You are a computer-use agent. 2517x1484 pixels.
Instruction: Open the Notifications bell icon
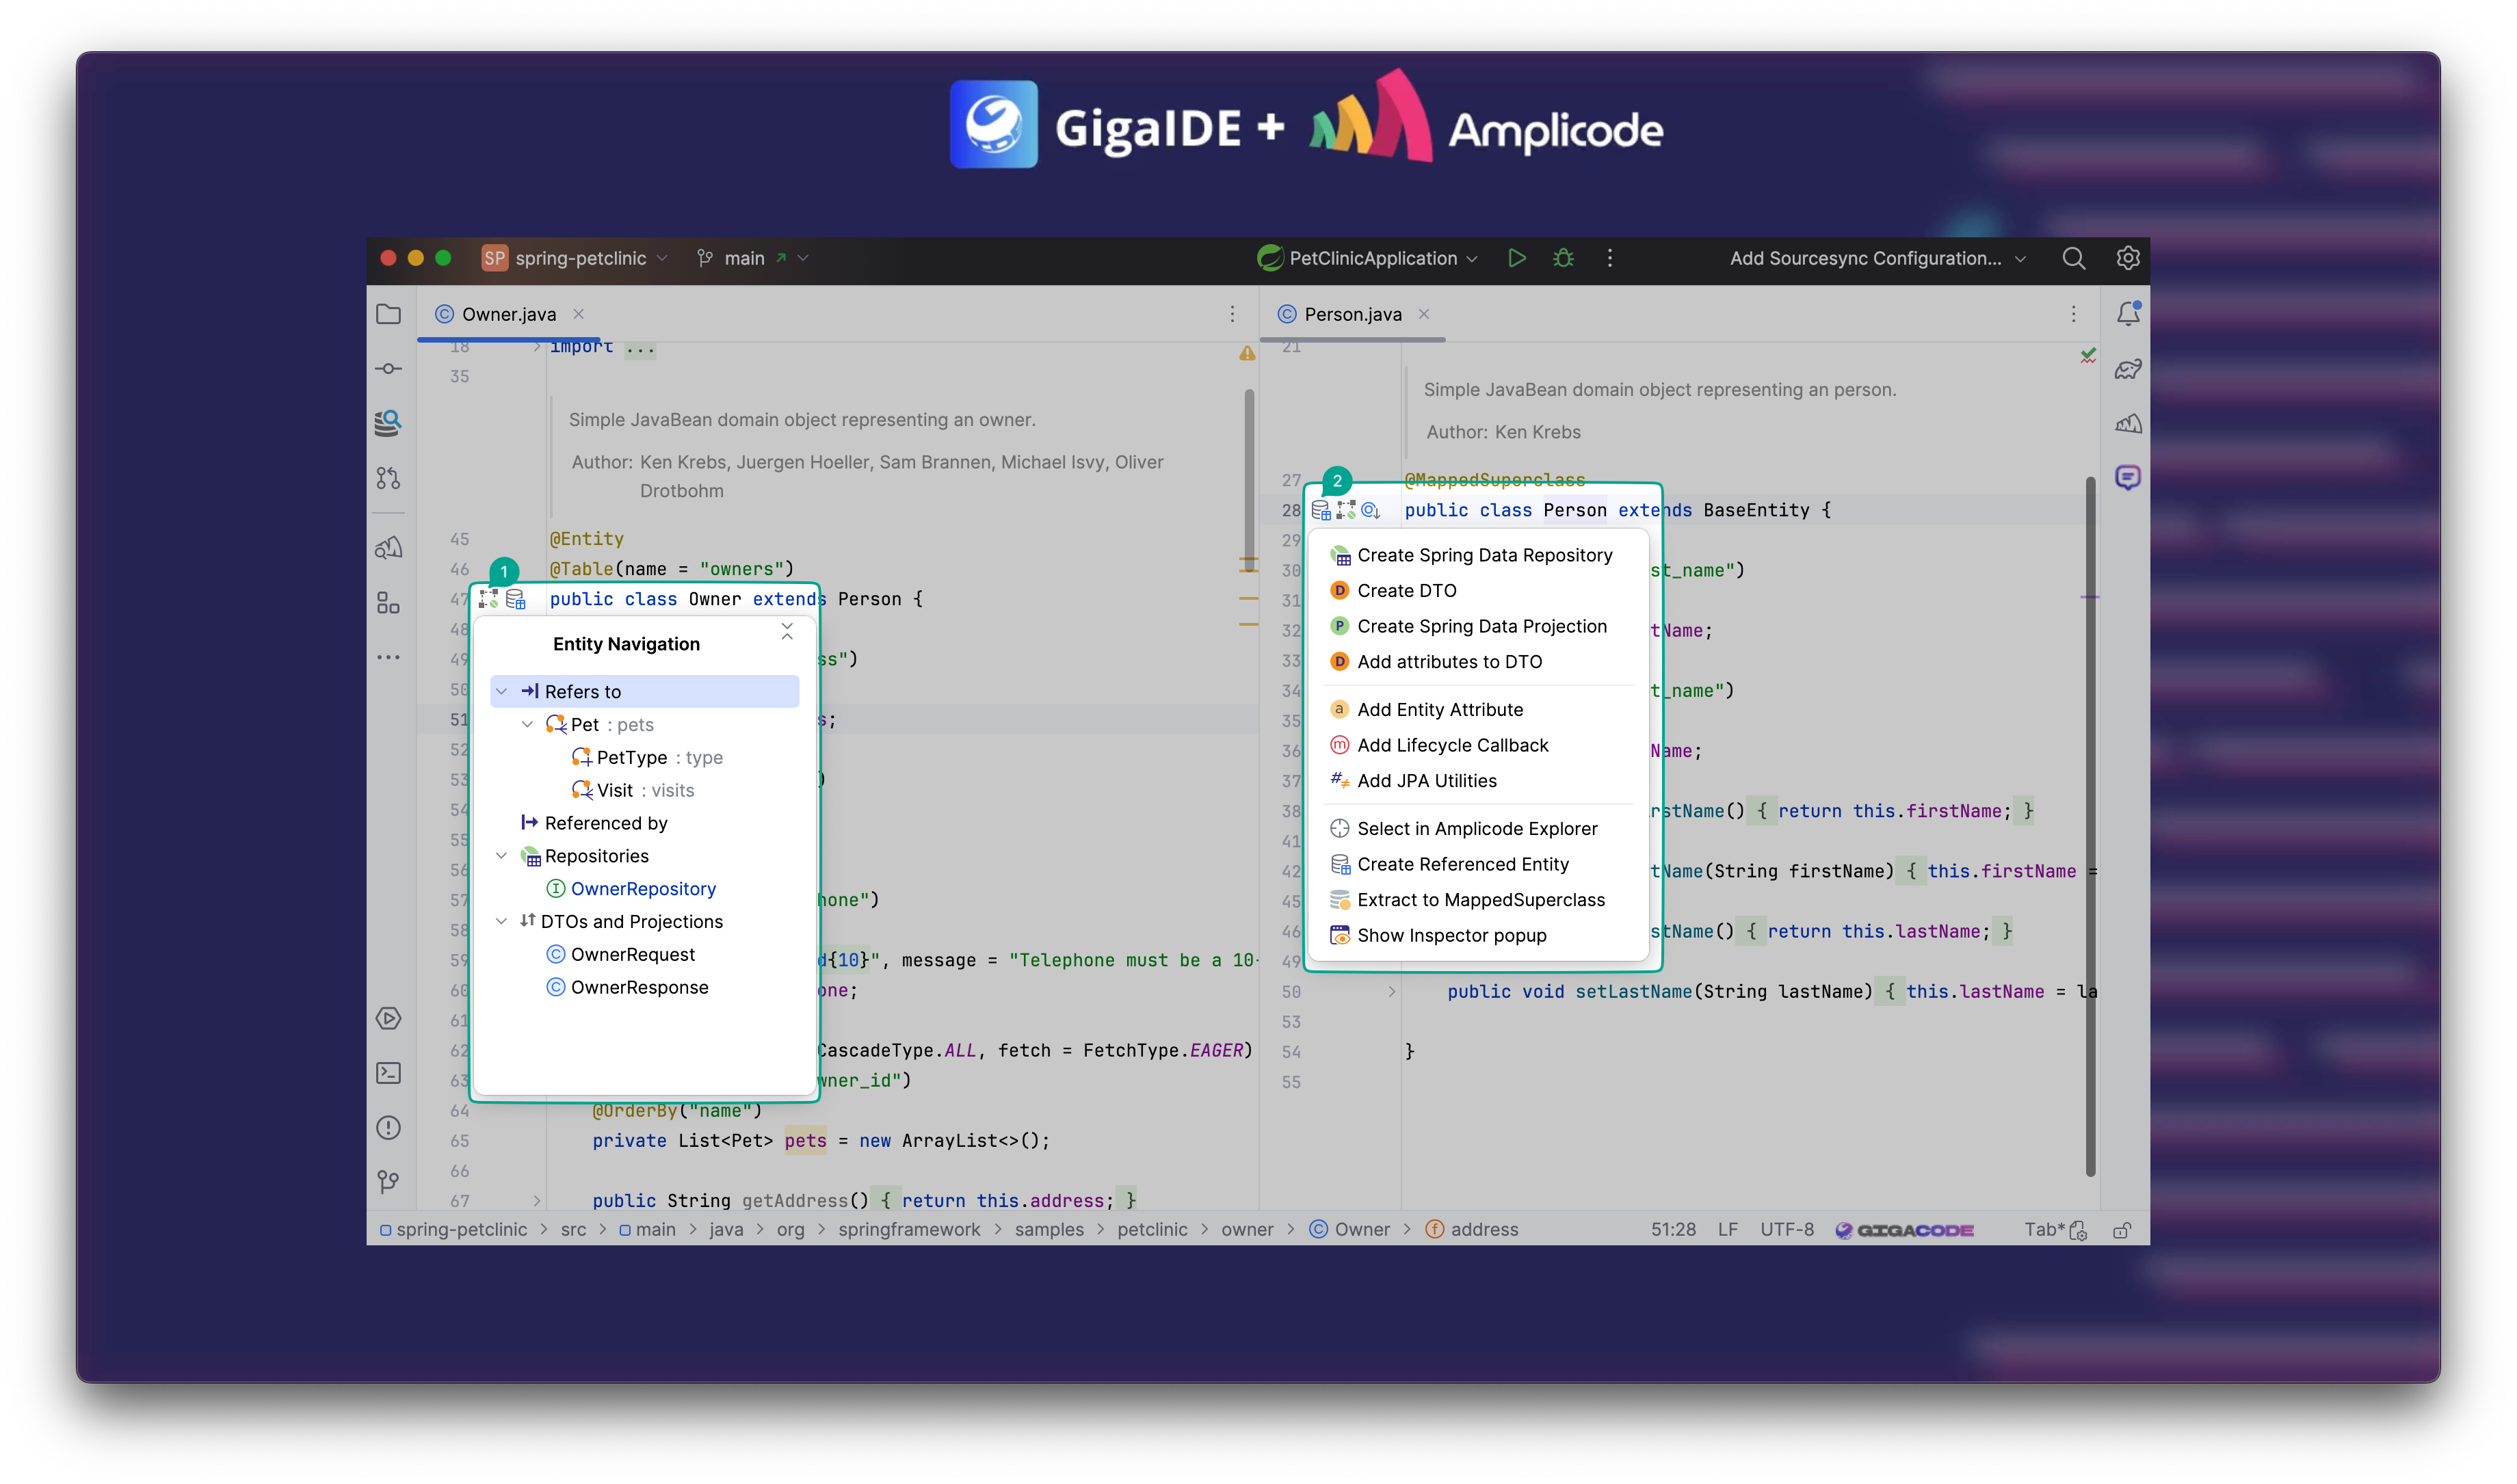click(x=2128, y=314)
